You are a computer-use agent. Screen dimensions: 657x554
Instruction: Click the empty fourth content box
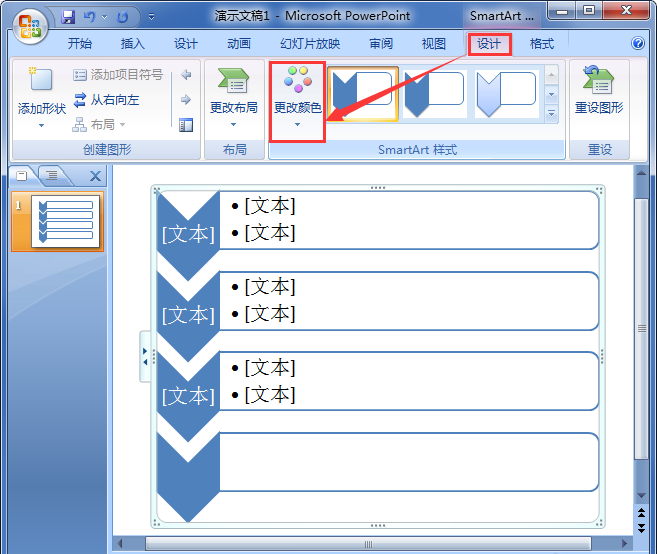click(409, 462)
